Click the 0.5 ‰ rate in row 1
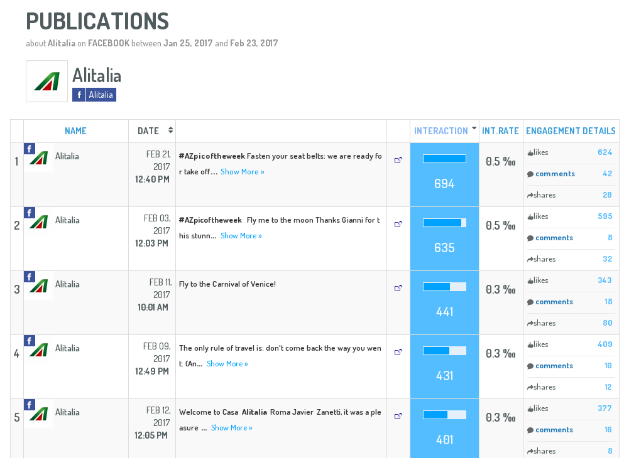 [500, 162]
